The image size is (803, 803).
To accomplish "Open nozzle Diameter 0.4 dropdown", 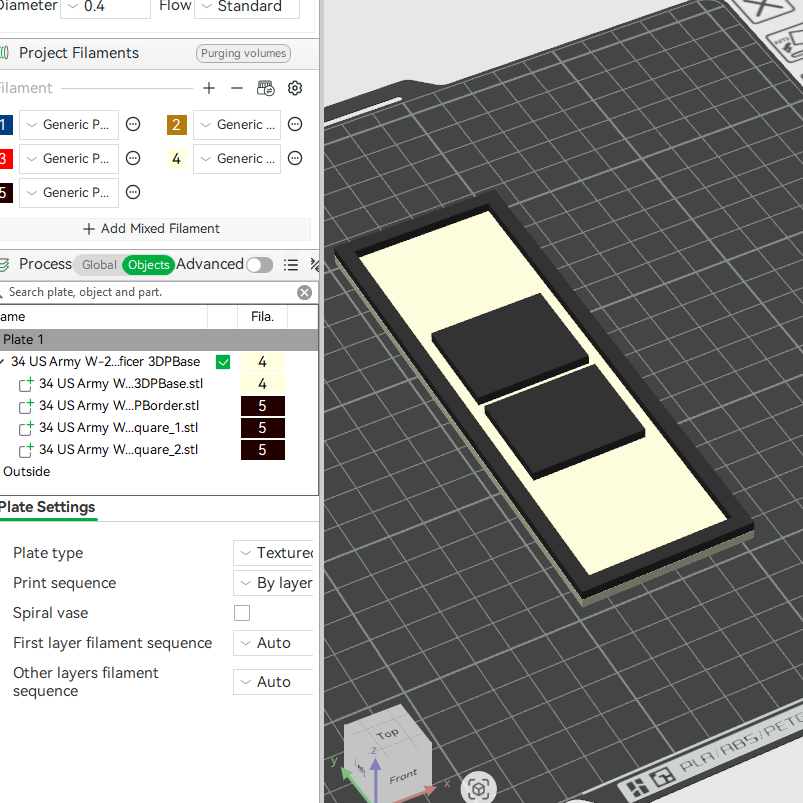I will (105, 7).
